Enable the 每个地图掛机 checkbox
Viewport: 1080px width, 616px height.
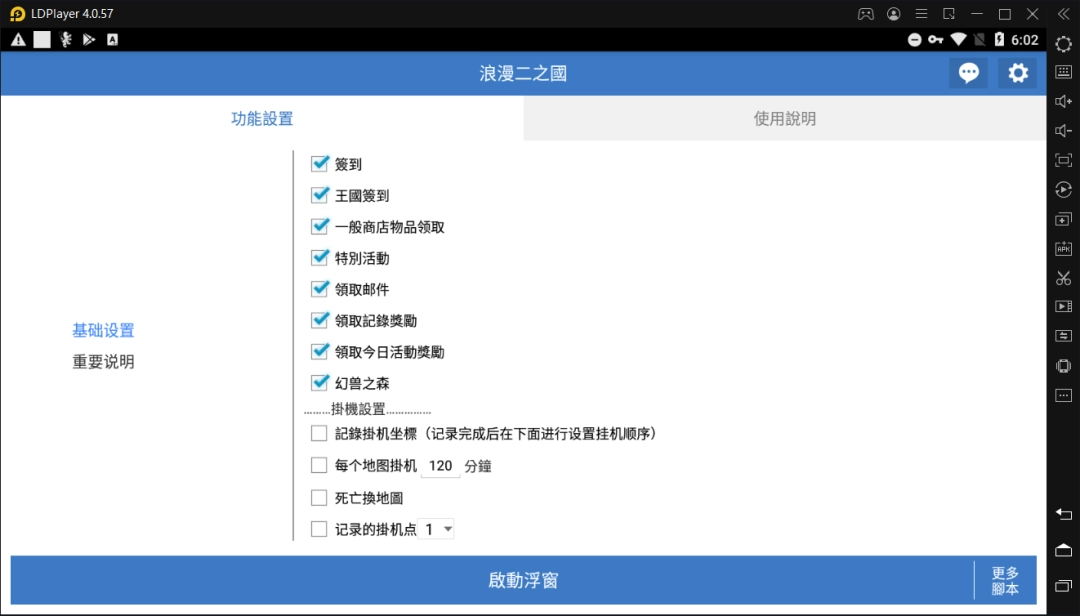[319, 465]
